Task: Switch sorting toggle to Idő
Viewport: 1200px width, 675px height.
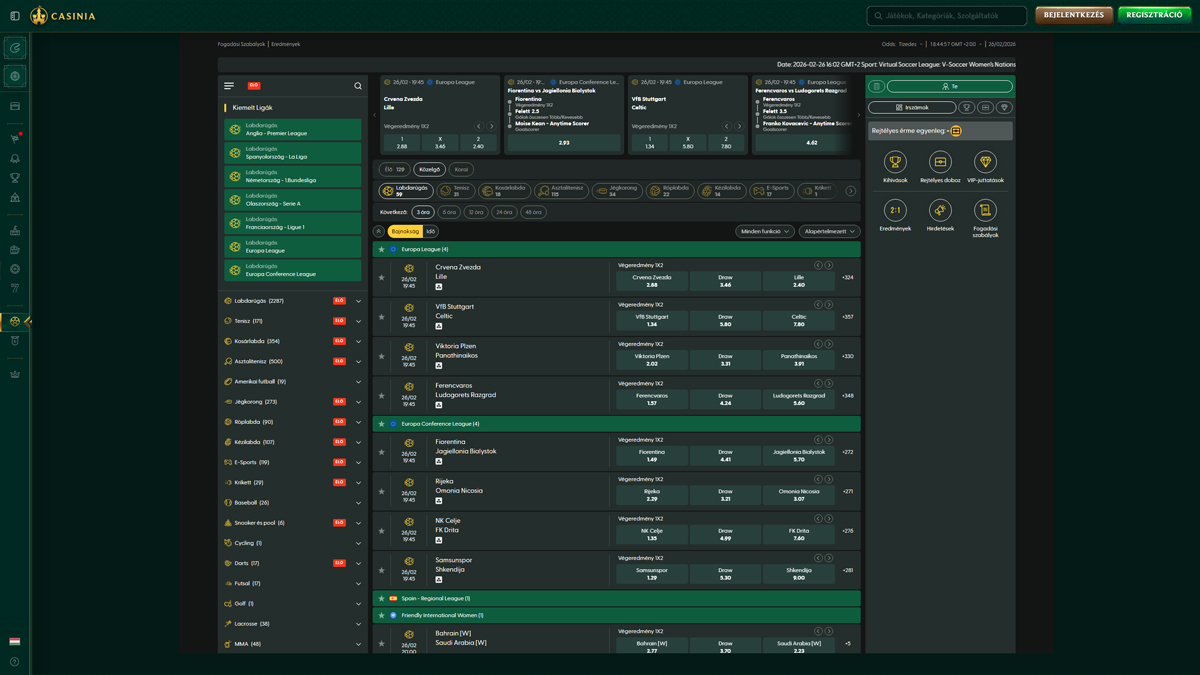Action: point(431,231)
